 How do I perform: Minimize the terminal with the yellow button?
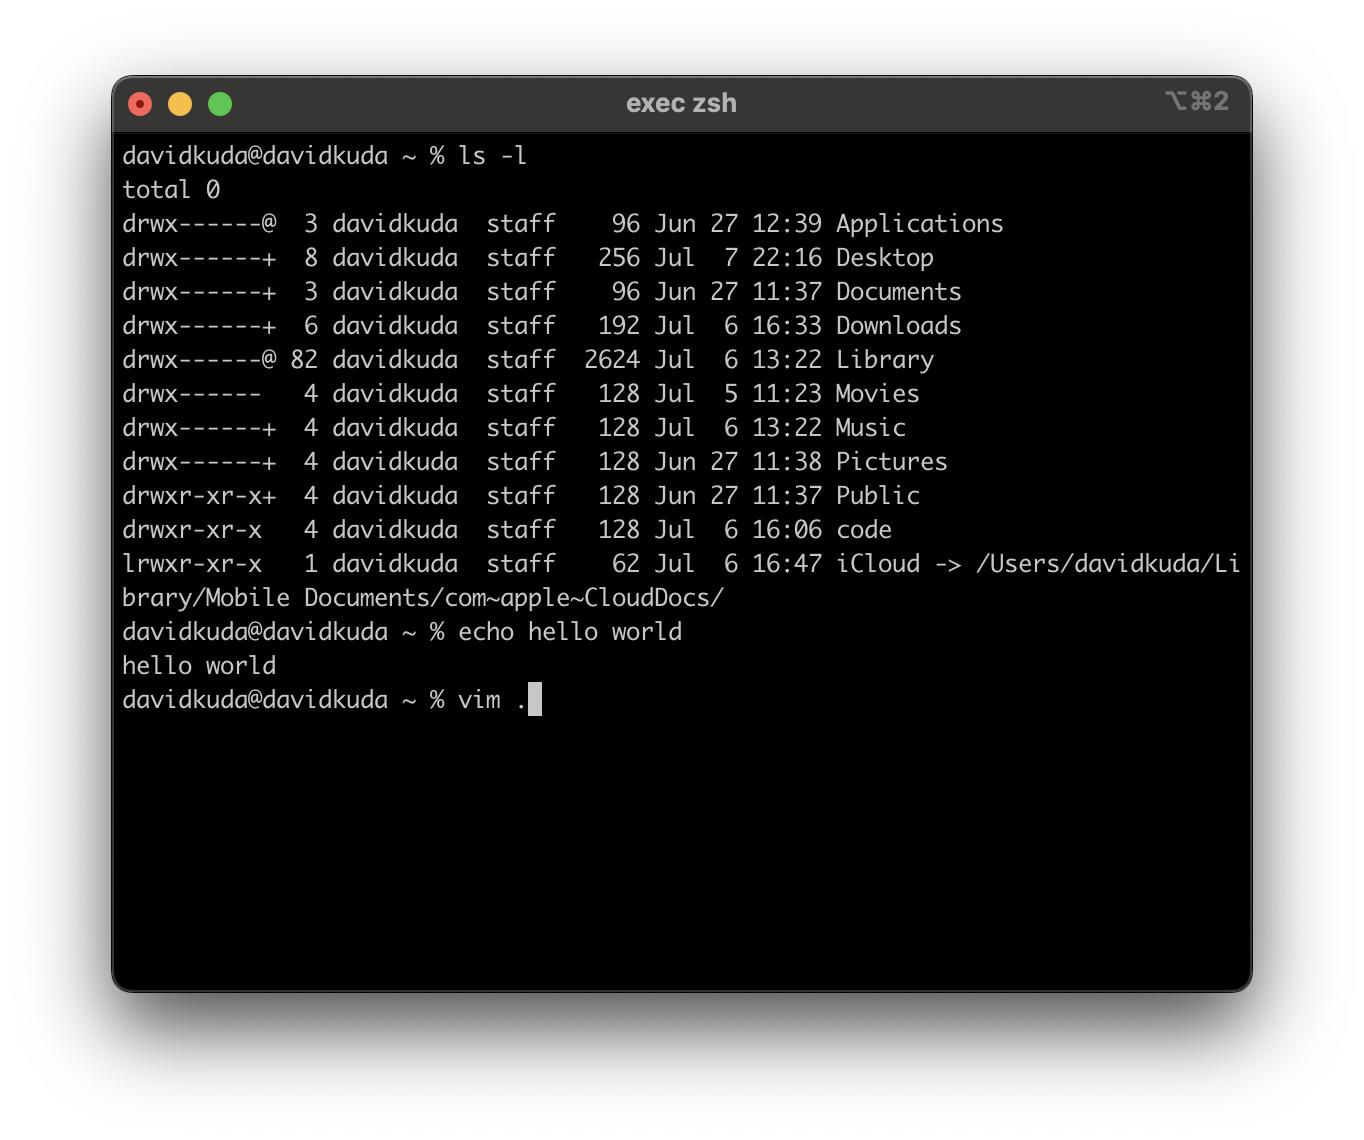180,104
